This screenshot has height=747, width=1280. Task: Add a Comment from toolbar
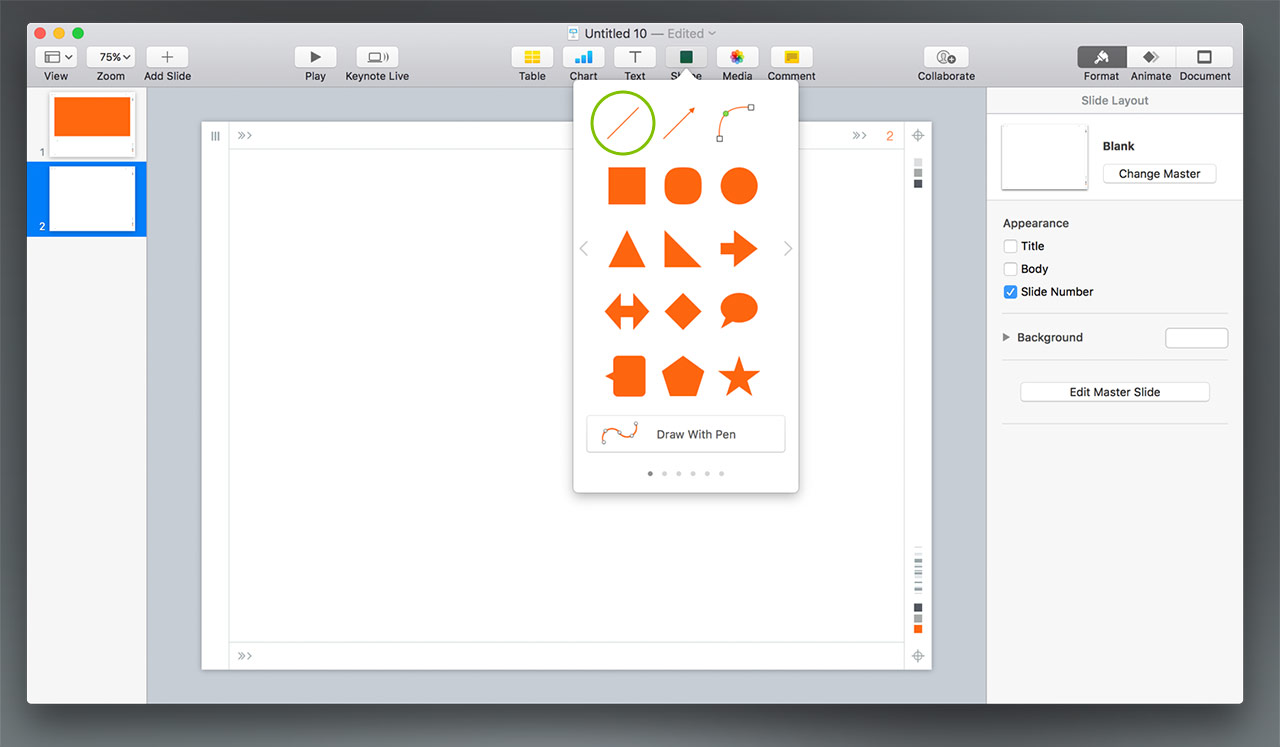tap(791, 58)
